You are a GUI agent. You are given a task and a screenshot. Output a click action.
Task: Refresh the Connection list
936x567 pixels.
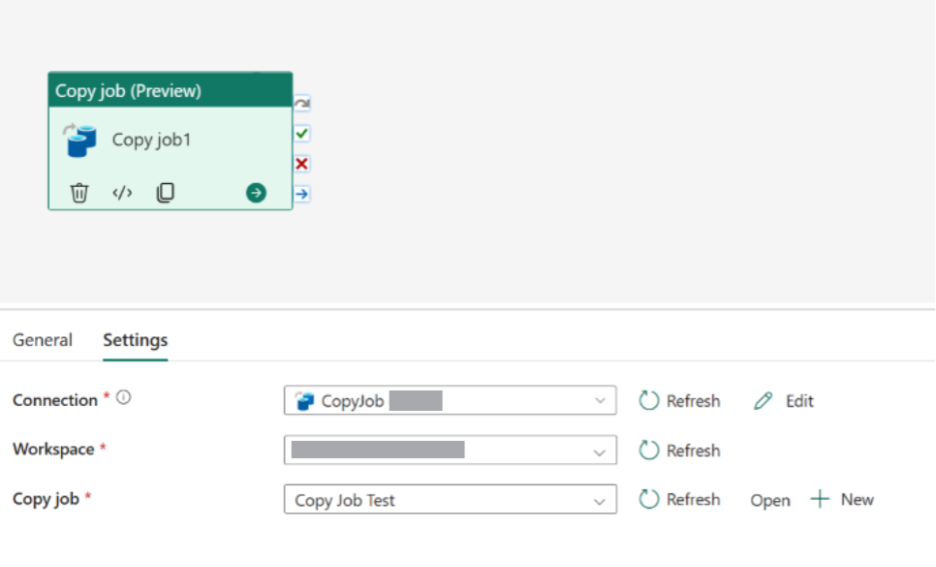[680, 401]
